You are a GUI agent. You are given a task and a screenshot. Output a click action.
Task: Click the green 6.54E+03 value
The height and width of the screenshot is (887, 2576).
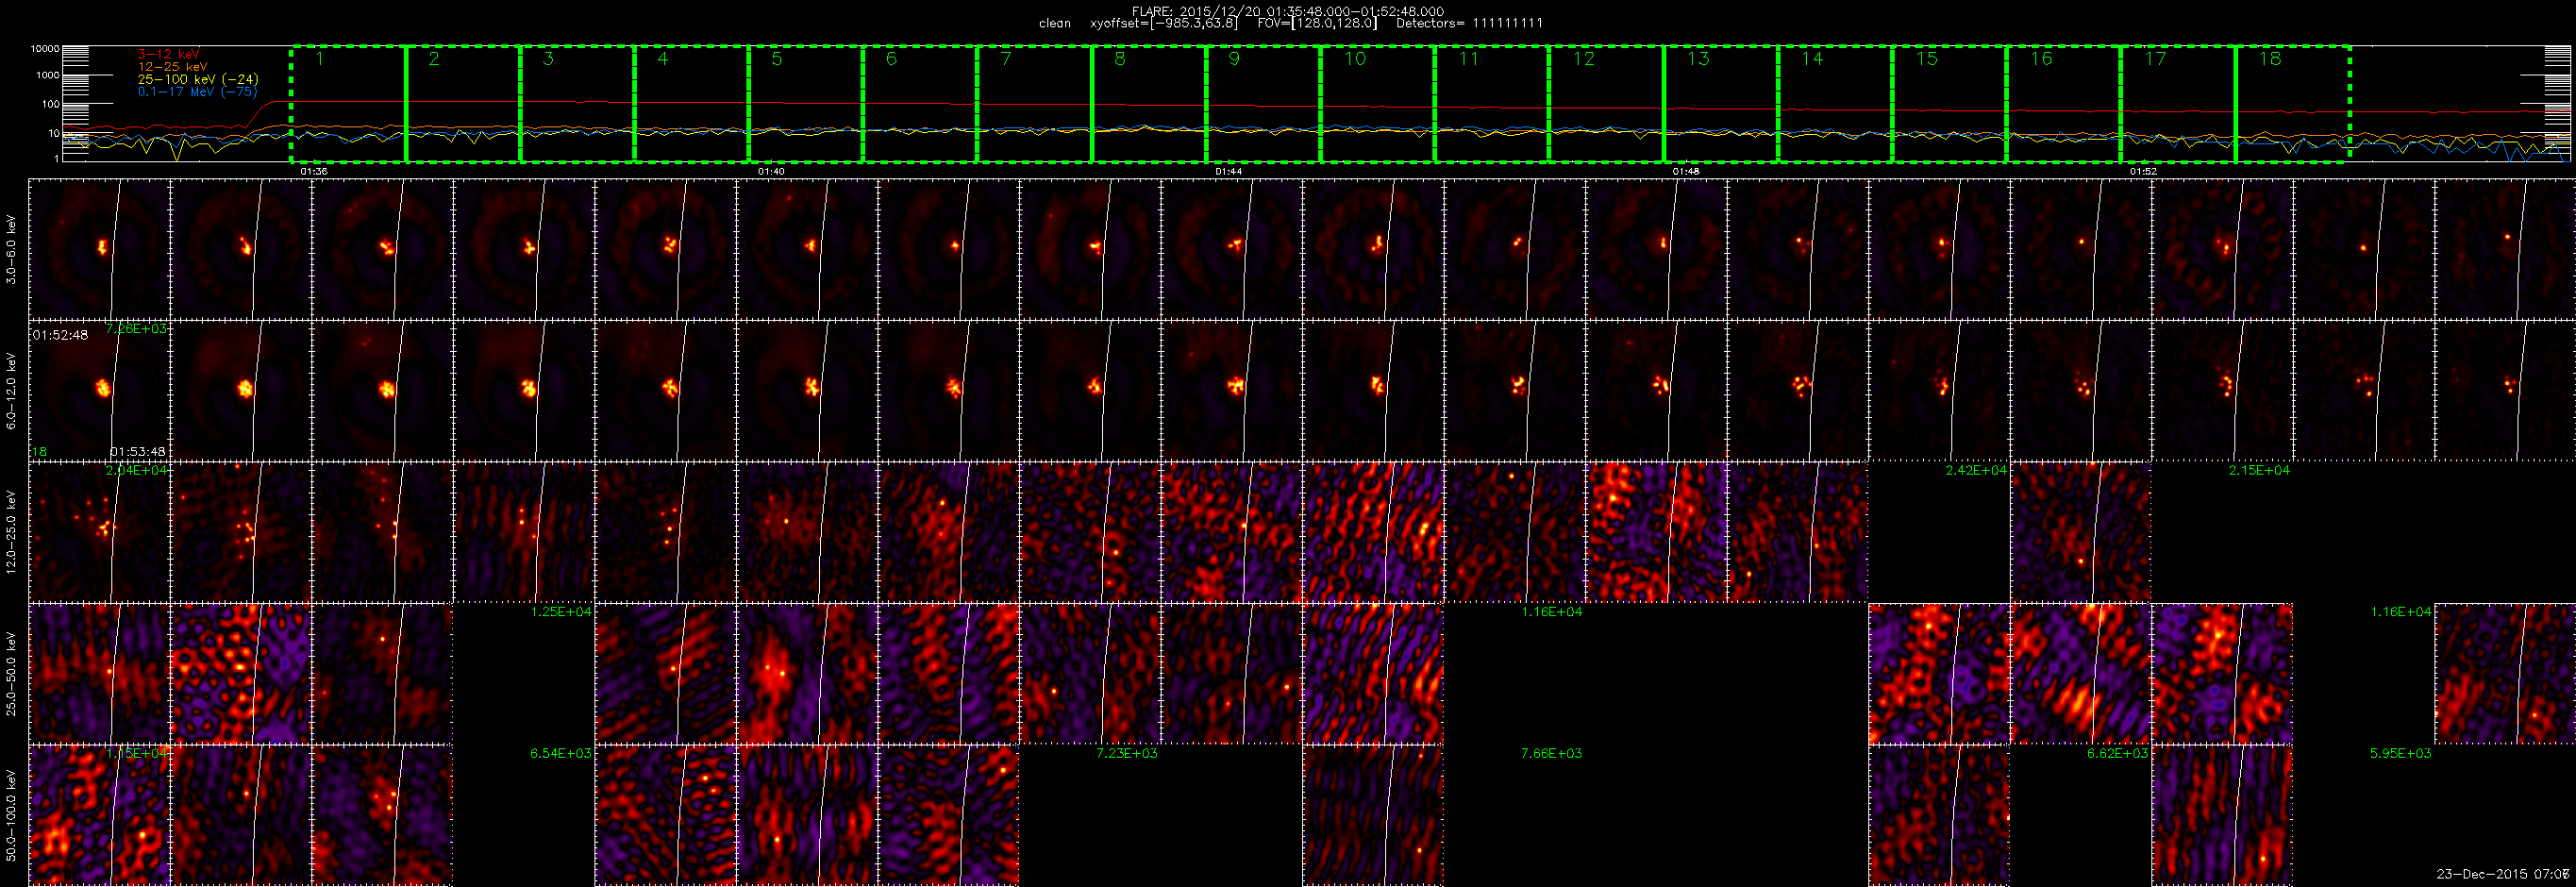click(x=561, y=753)
